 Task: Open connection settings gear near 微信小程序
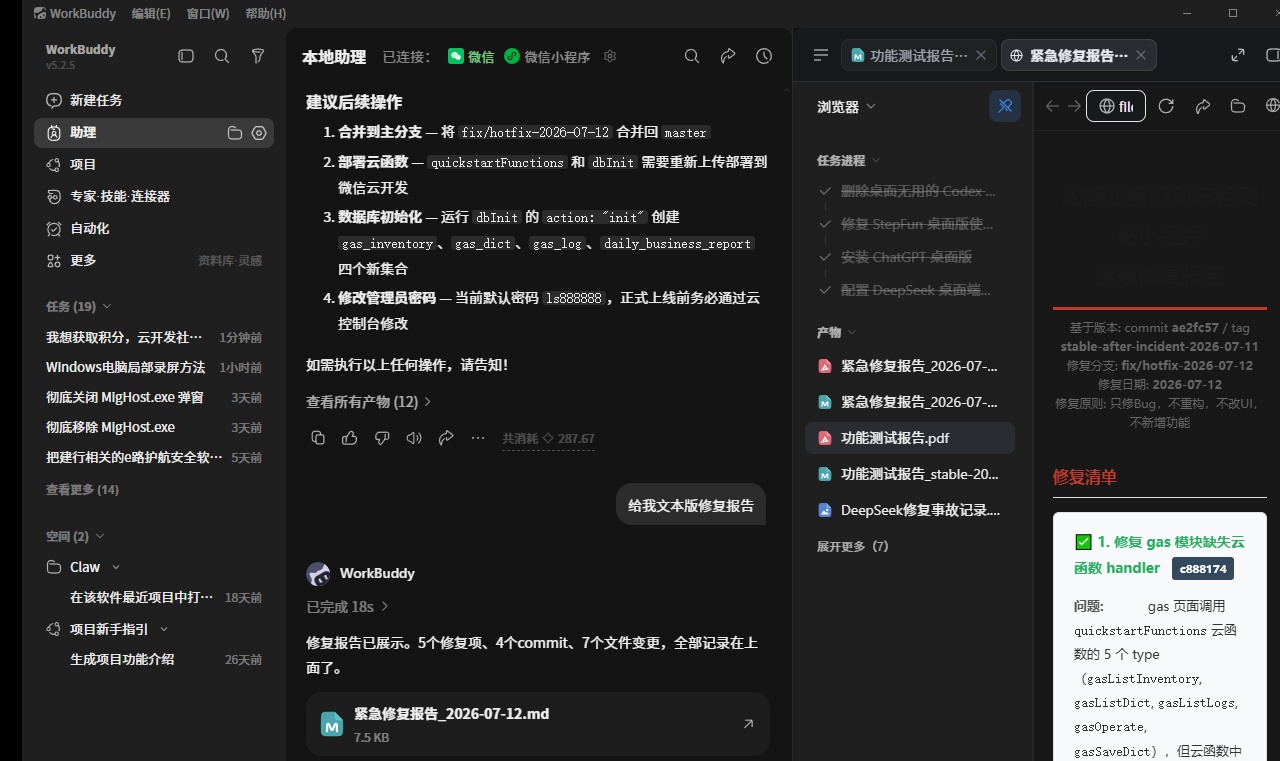610,56
